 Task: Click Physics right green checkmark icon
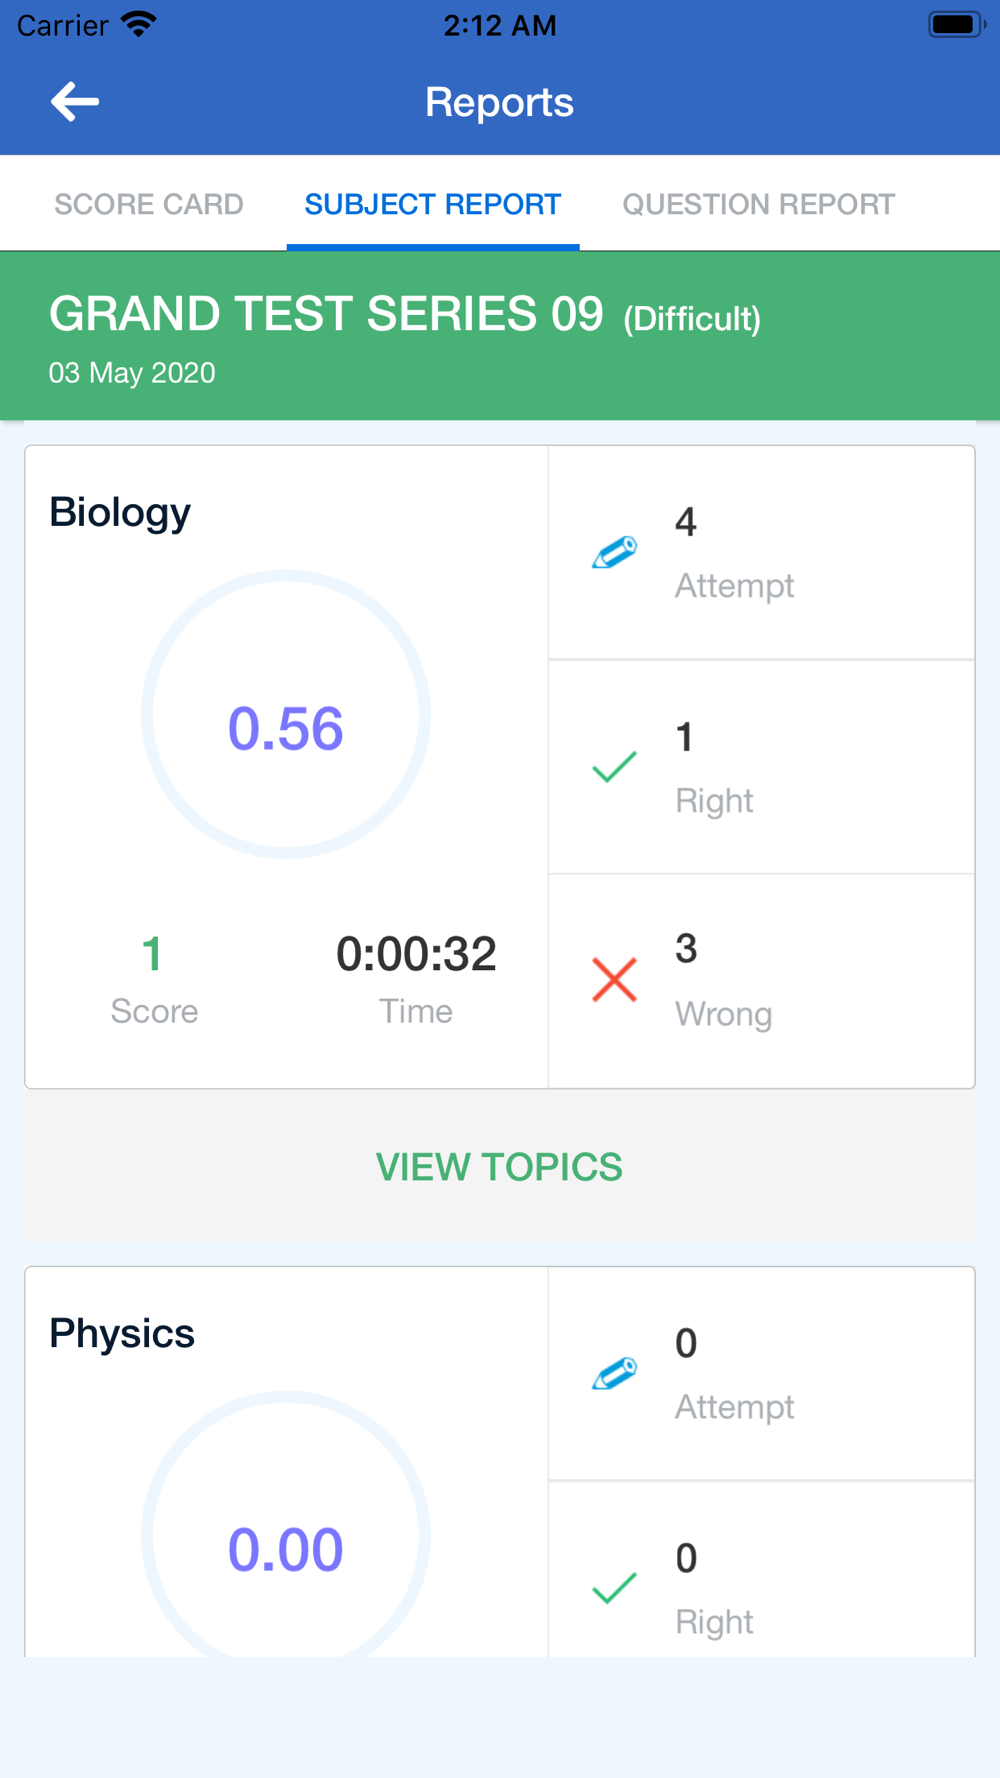coord(614,1588)
